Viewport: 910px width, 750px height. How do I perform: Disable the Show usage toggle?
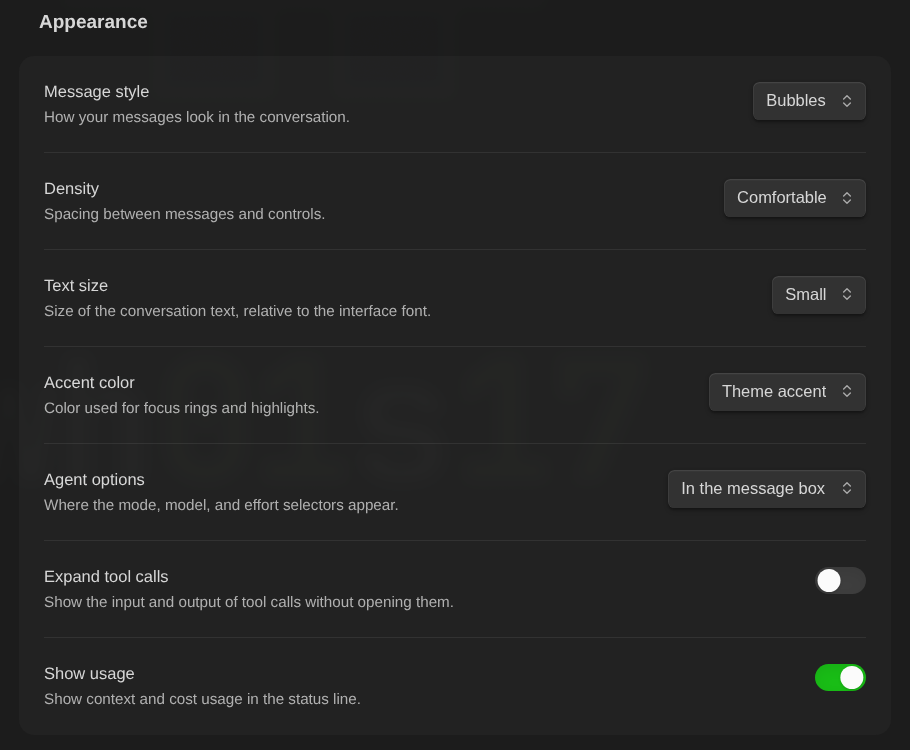point(840,677)
